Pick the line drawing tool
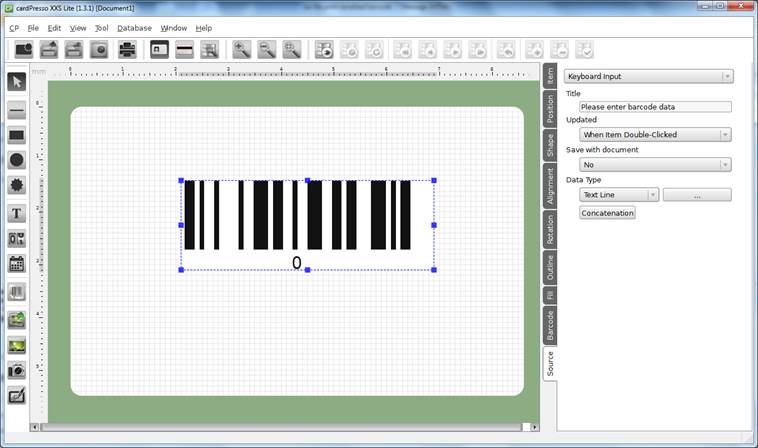The image size is (758, 448). click(16, 110)
